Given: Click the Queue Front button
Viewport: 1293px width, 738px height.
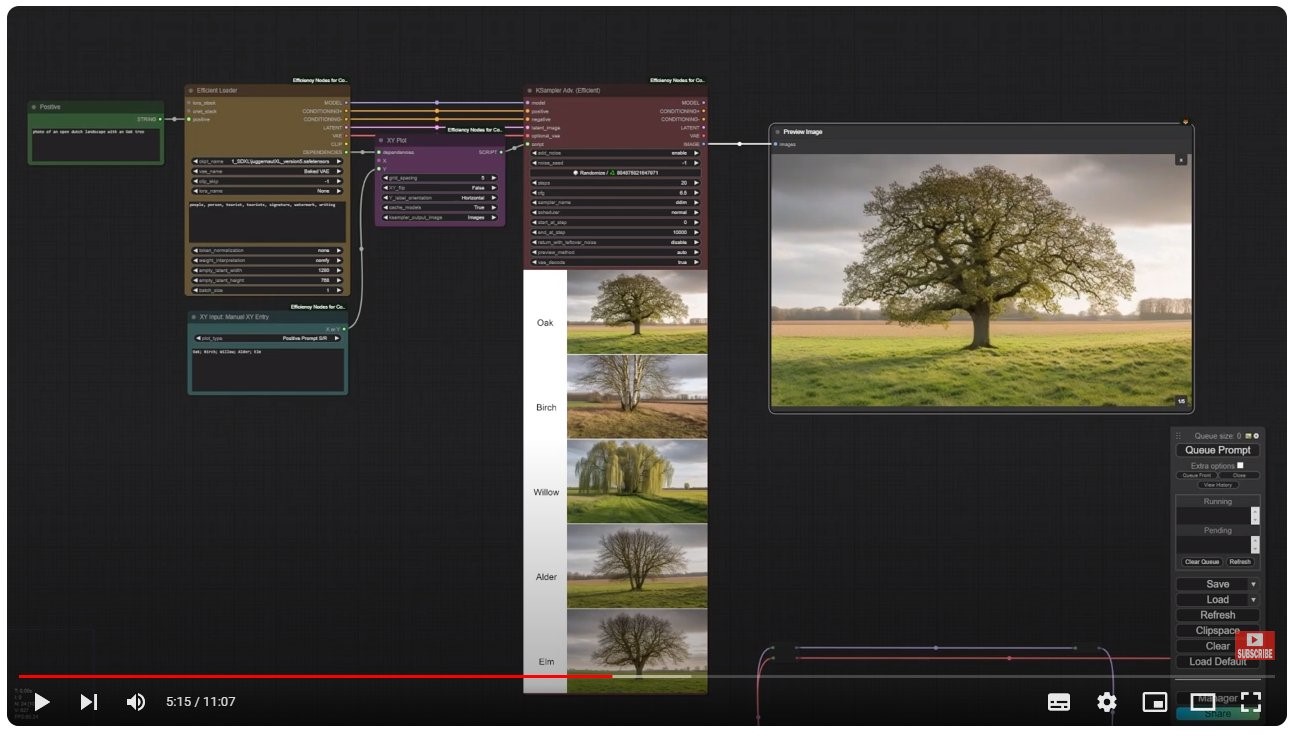Looking at the screenshot, I should (x=1196, y=475).
